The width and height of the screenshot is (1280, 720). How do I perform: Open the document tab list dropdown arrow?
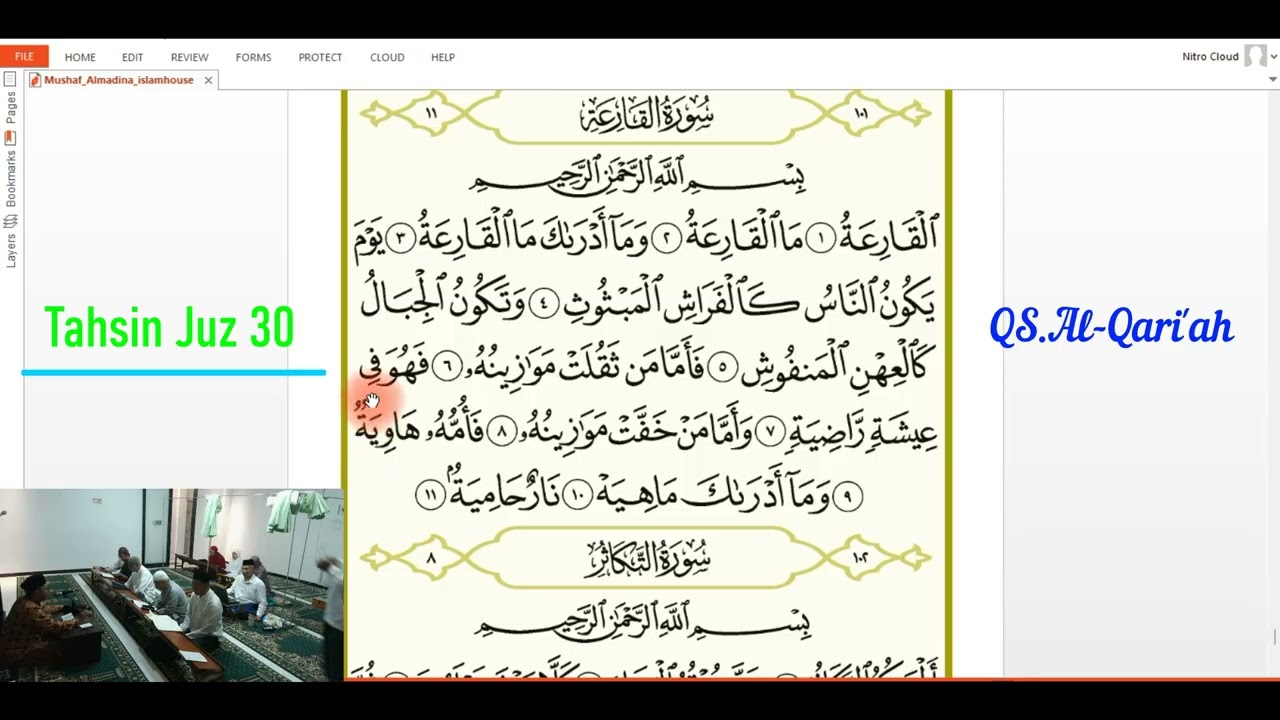pyautogui.click(x=1273, y=80)
